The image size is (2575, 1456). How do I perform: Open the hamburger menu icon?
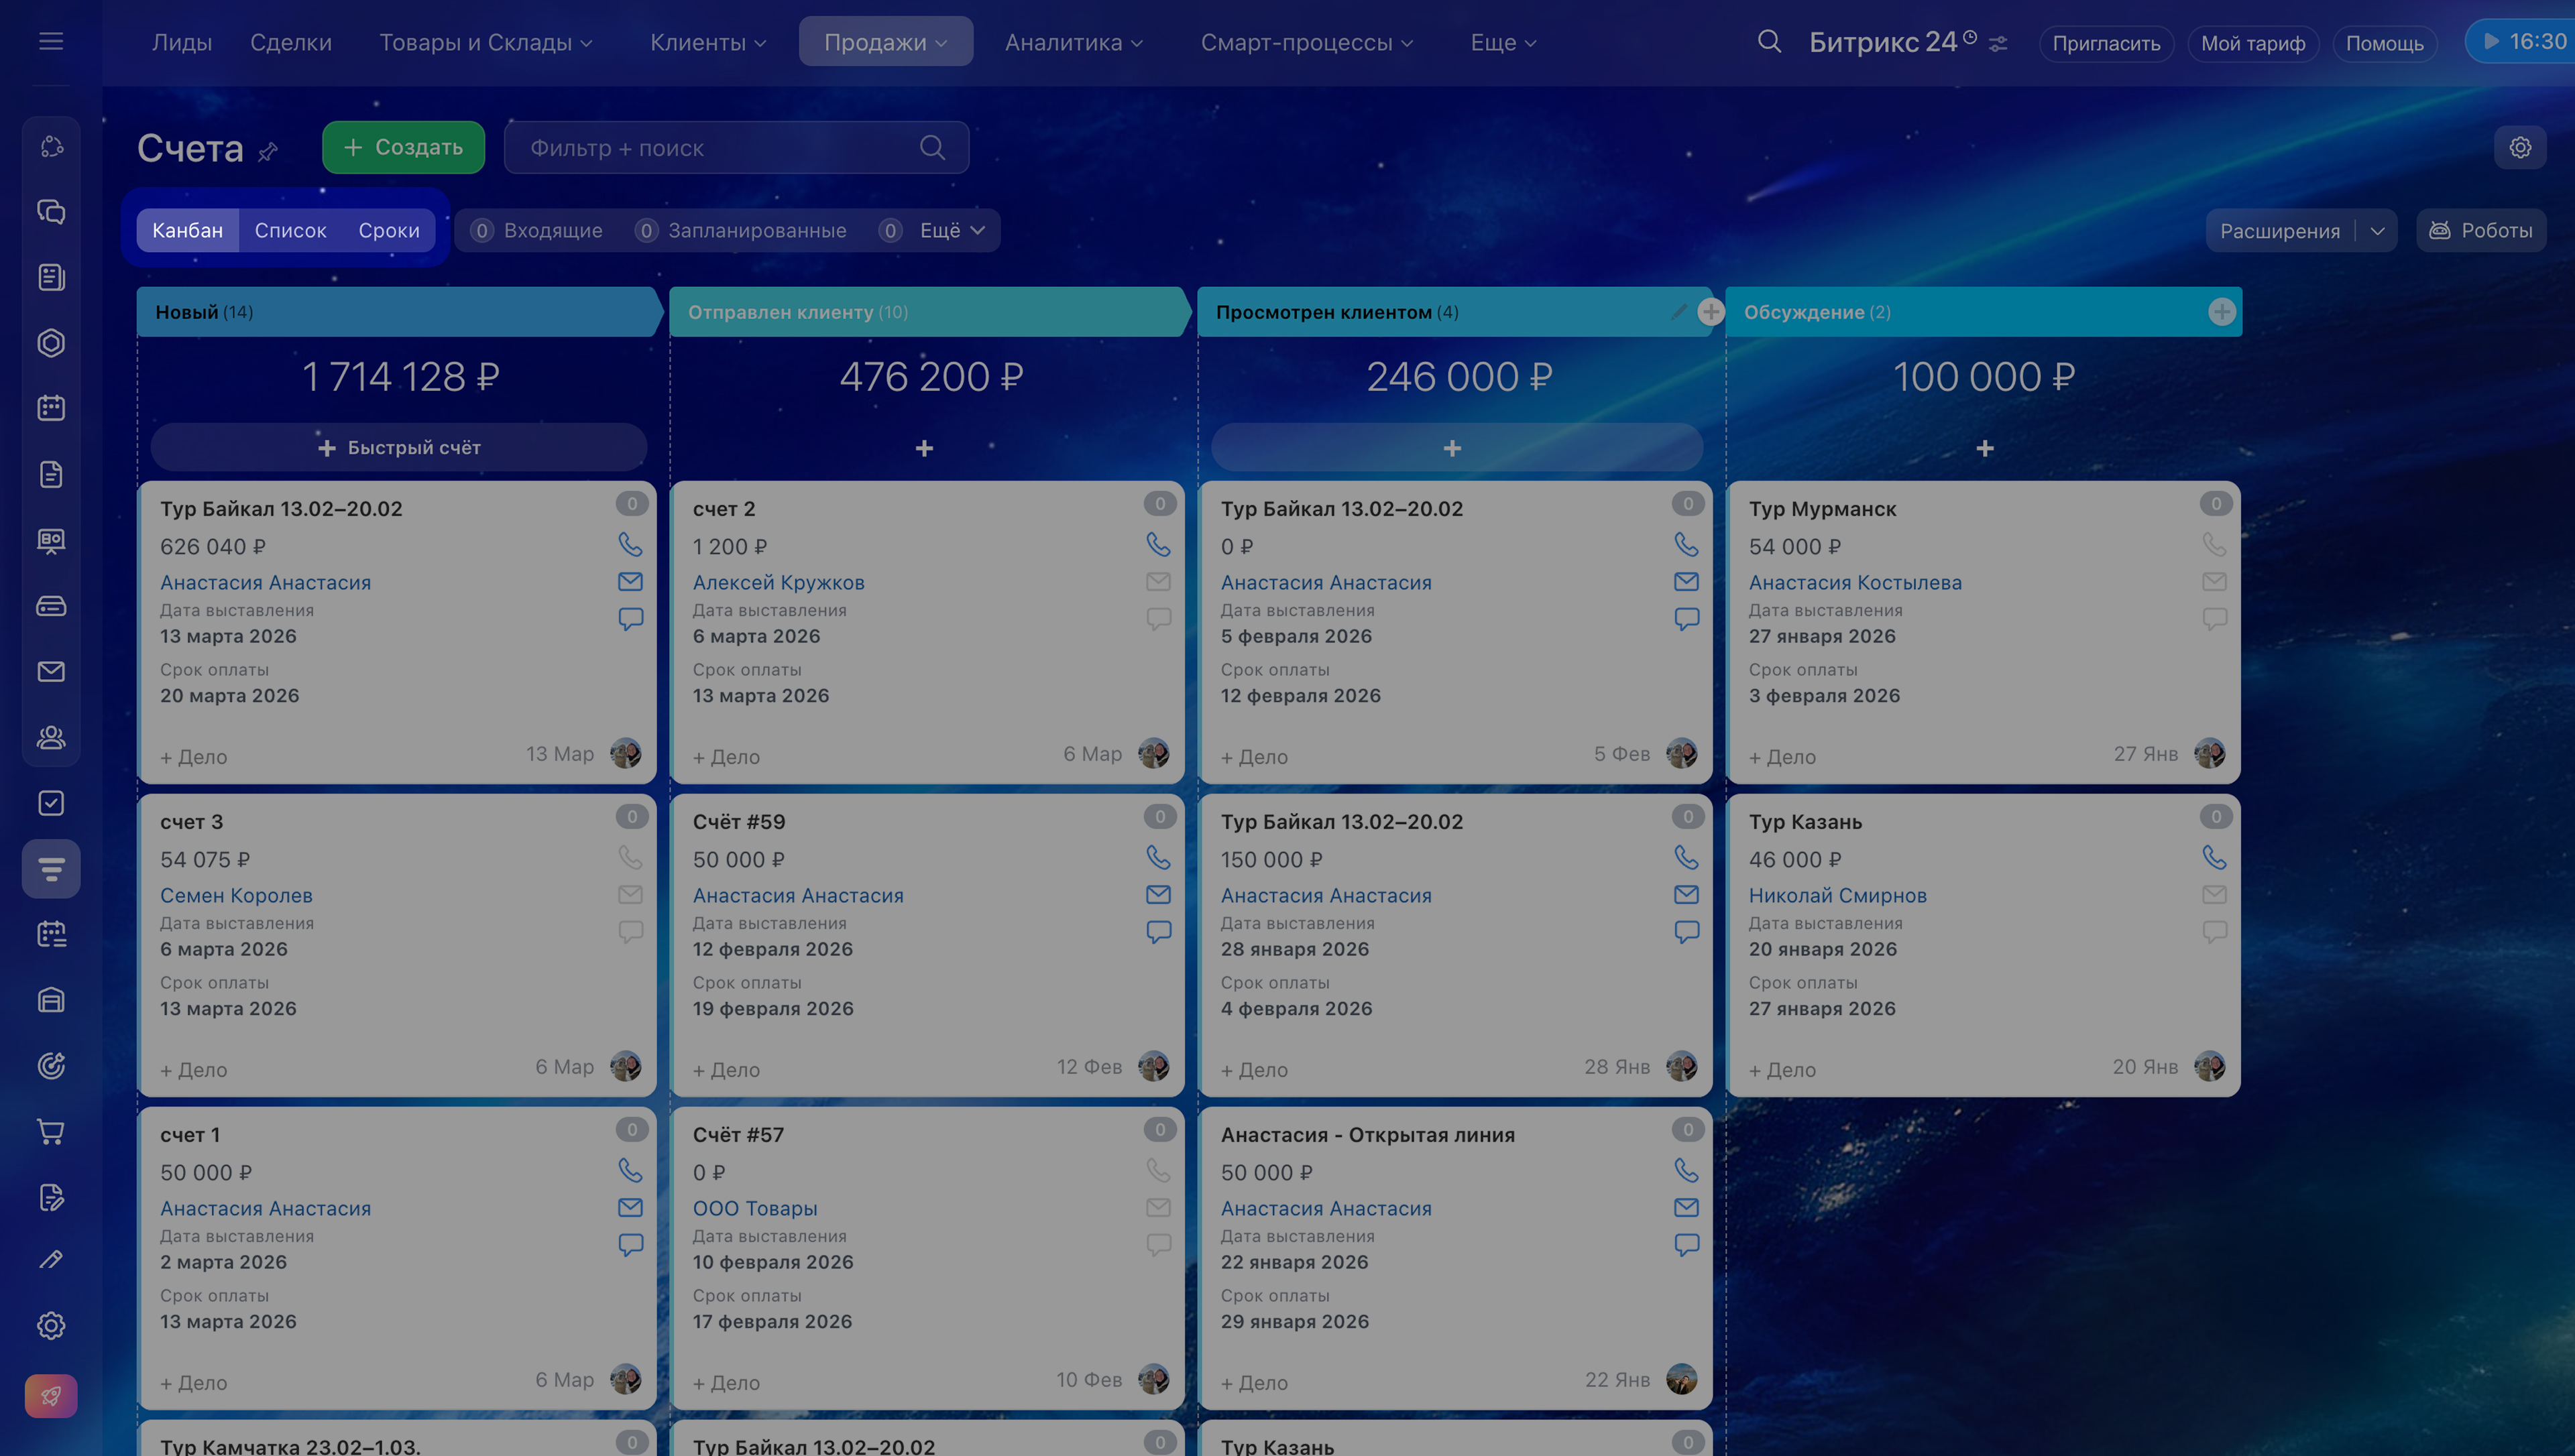pos(51,42)
